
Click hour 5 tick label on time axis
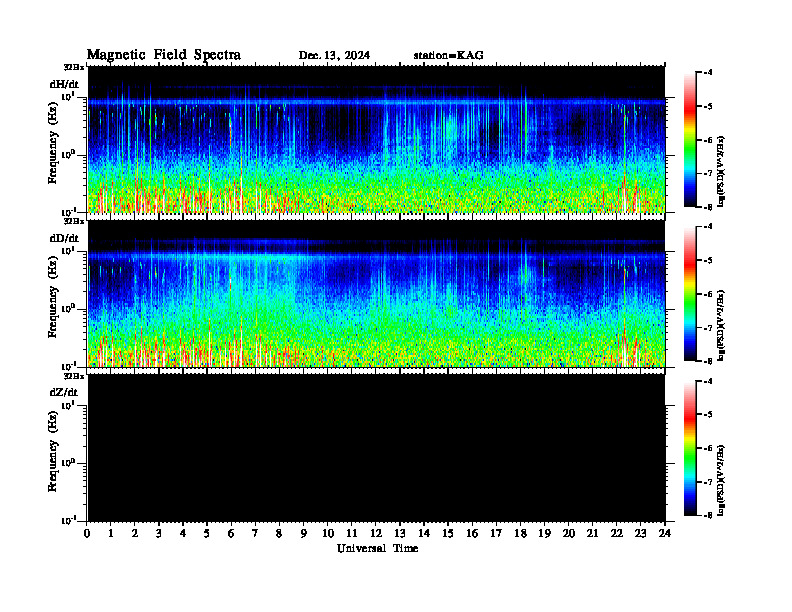click(207, 533)
